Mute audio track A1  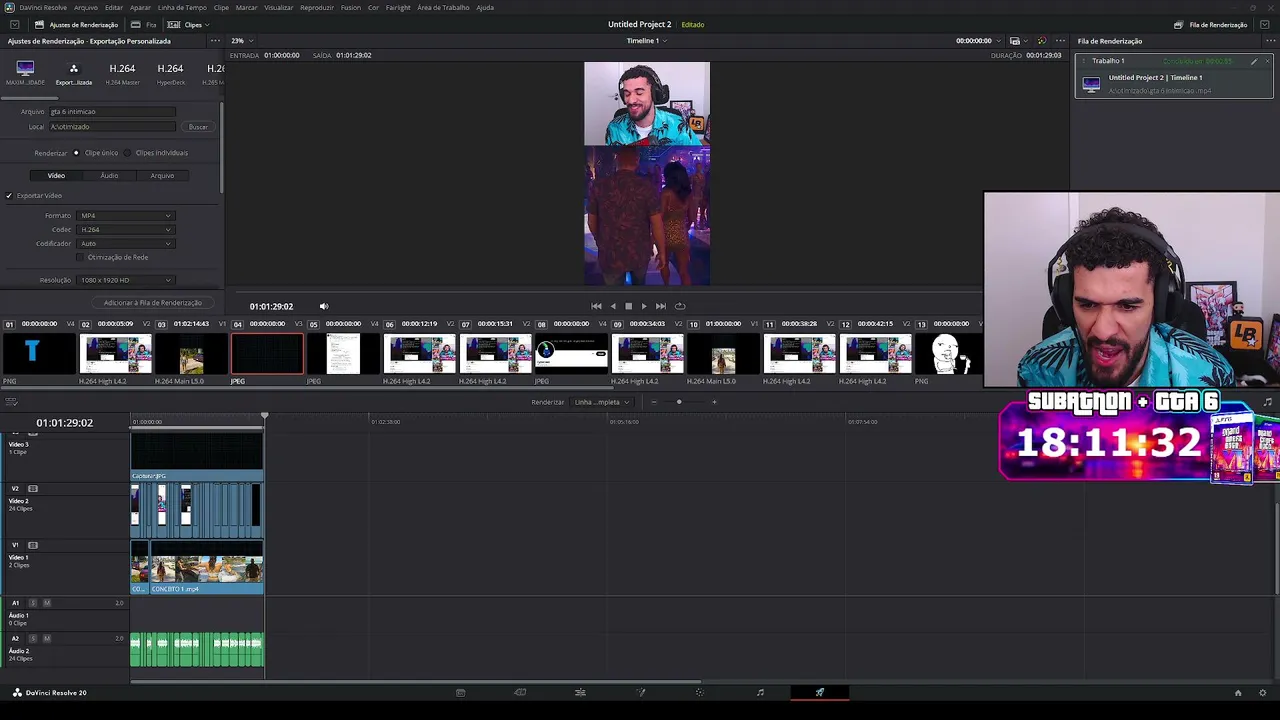point(46,603)
